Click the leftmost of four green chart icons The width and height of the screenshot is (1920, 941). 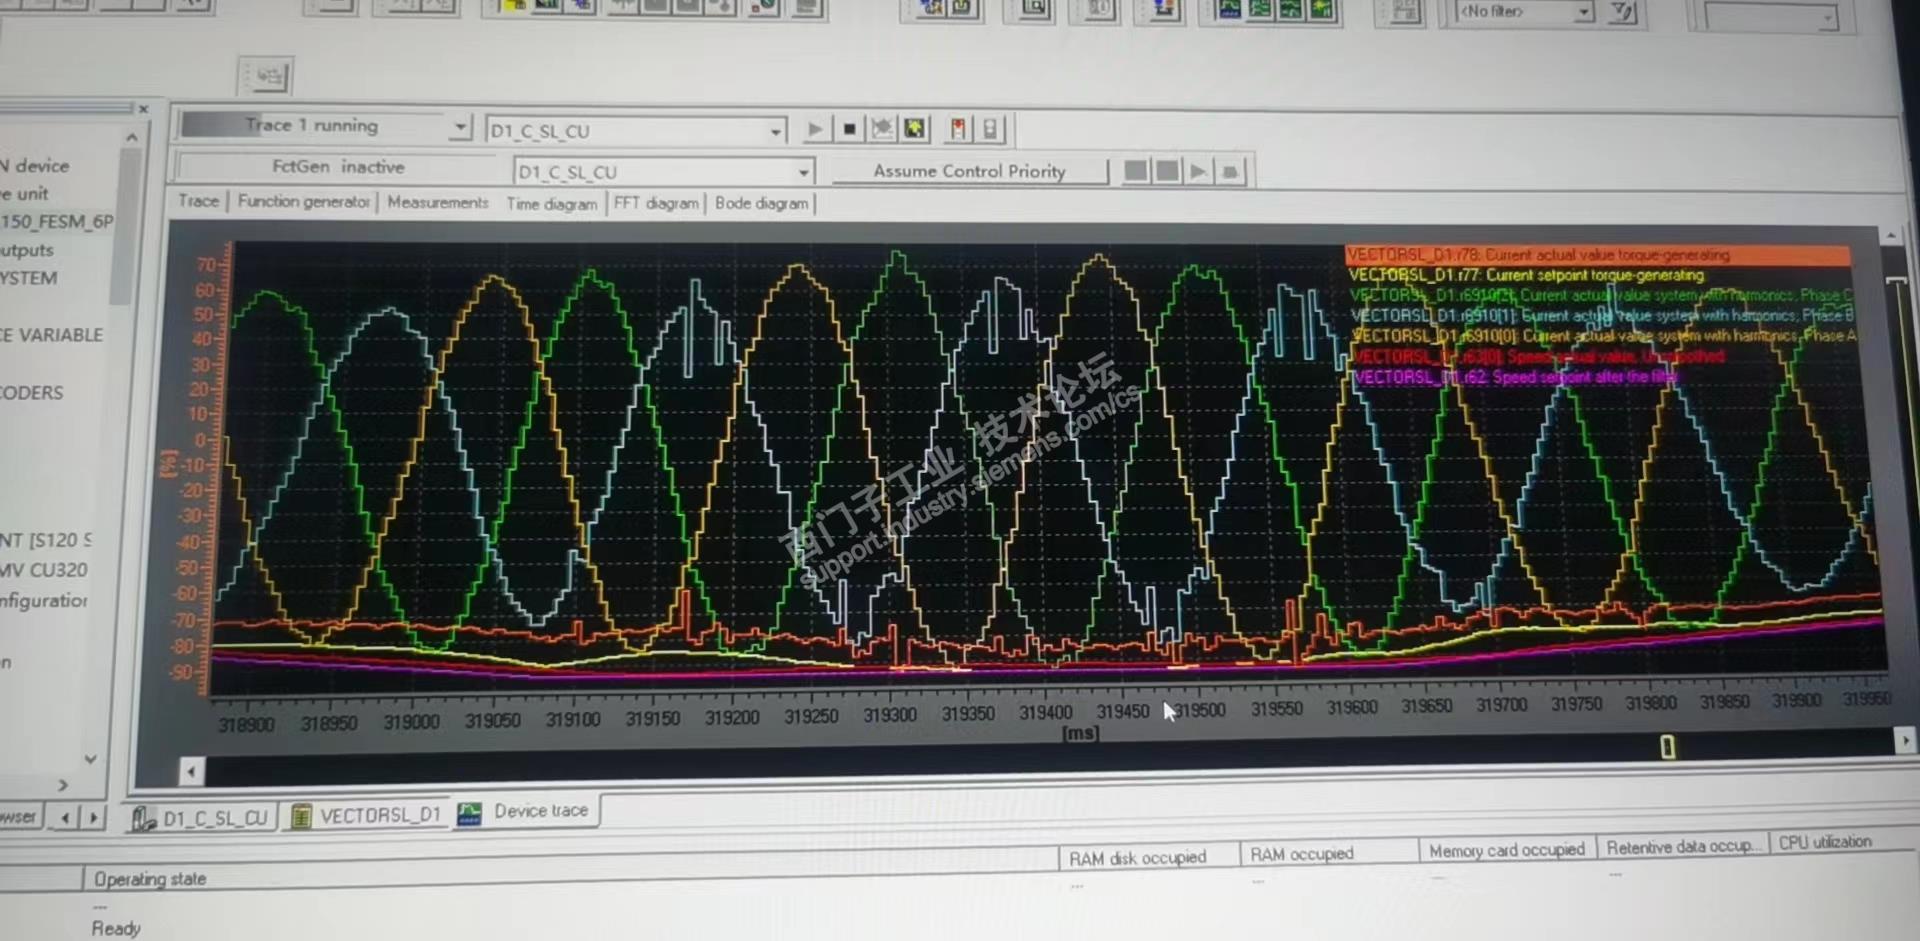tap(1229, 9)
